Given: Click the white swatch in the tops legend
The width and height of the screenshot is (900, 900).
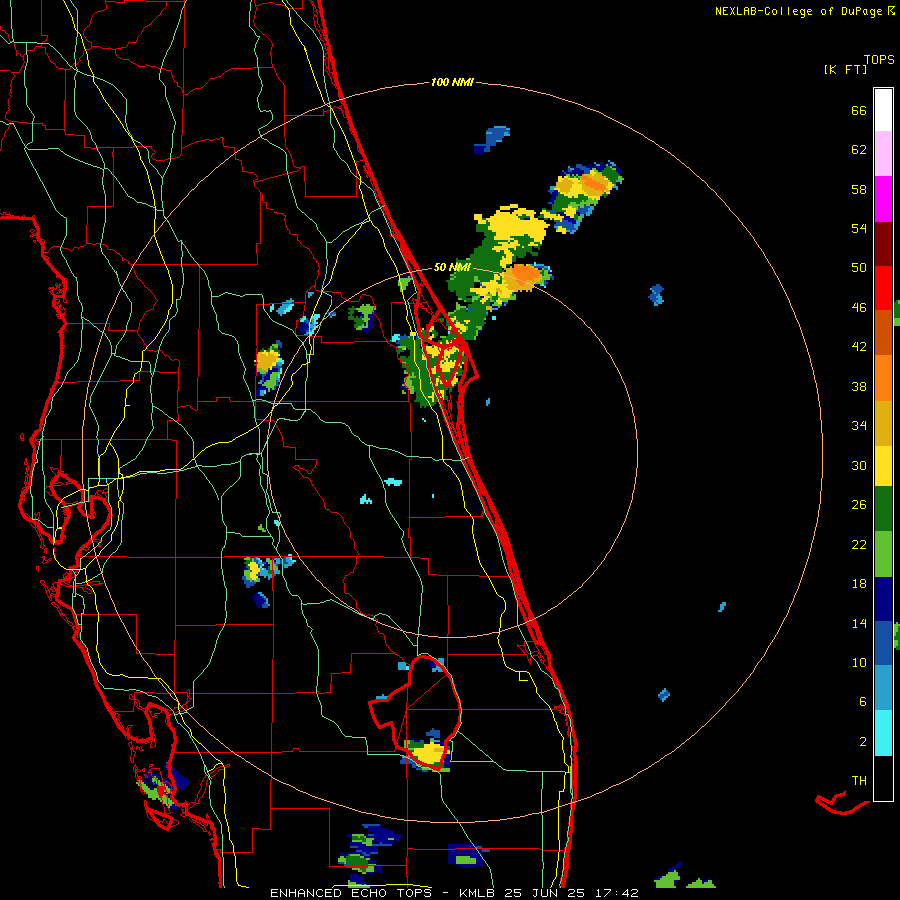Looking at the screenshot, I should pyautogui.click(x=883, y=110).
